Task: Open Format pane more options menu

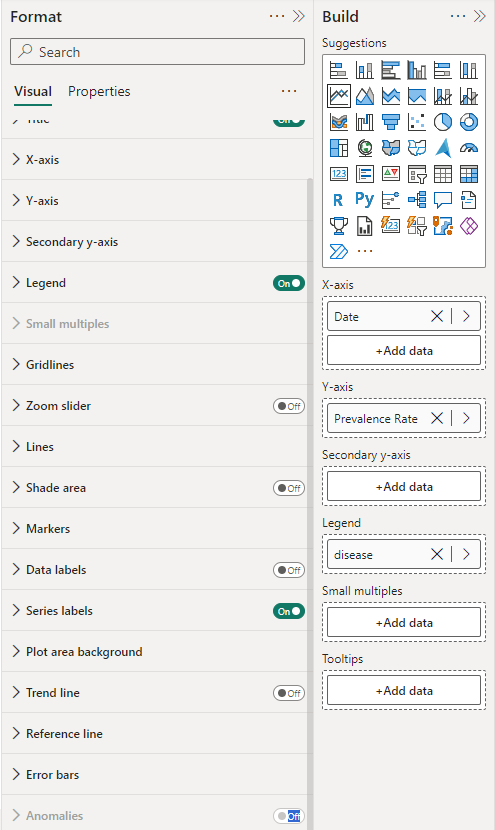Action: [277, 16]
